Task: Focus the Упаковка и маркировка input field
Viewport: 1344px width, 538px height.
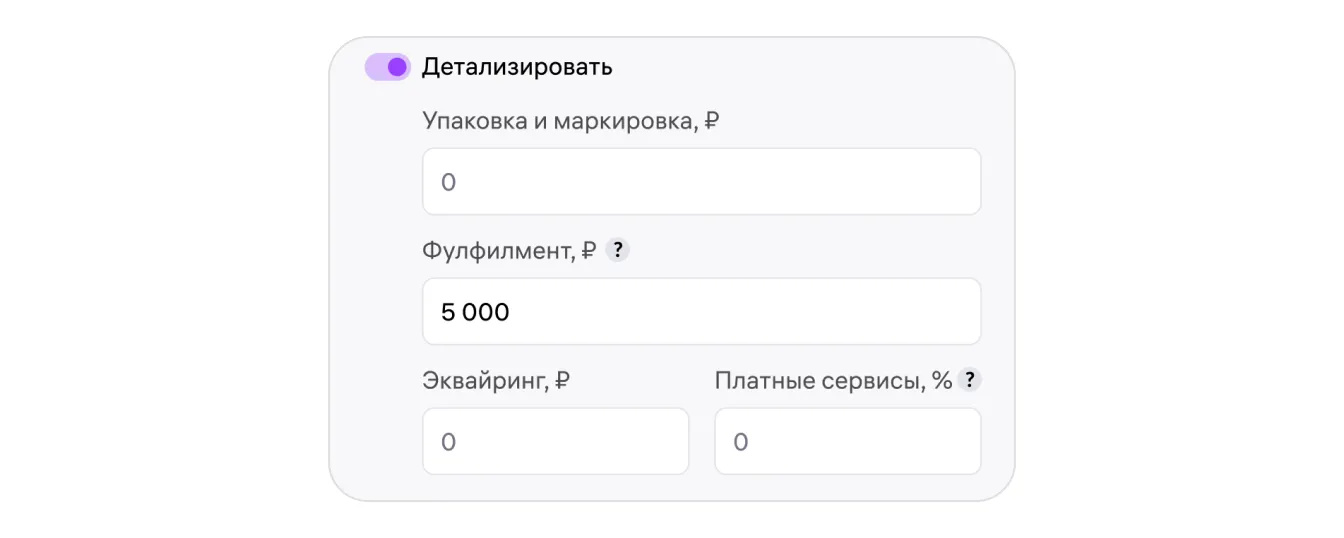Action: coord(701,182)
